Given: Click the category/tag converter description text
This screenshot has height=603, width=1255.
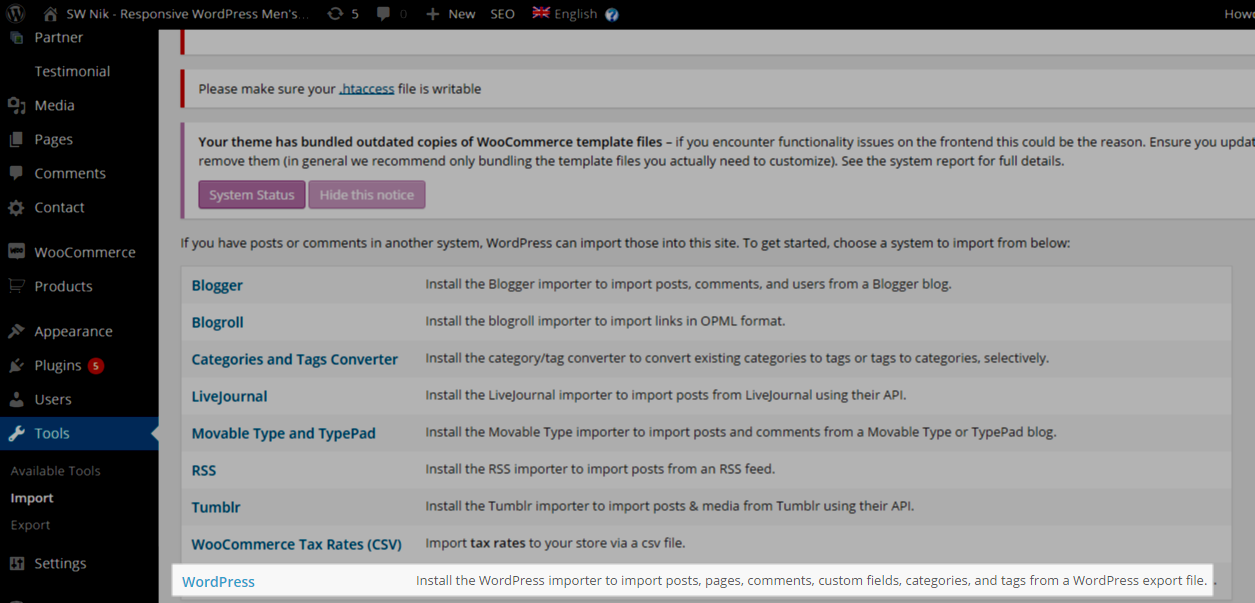Looking at the screenshot, I should click(737, 358).
